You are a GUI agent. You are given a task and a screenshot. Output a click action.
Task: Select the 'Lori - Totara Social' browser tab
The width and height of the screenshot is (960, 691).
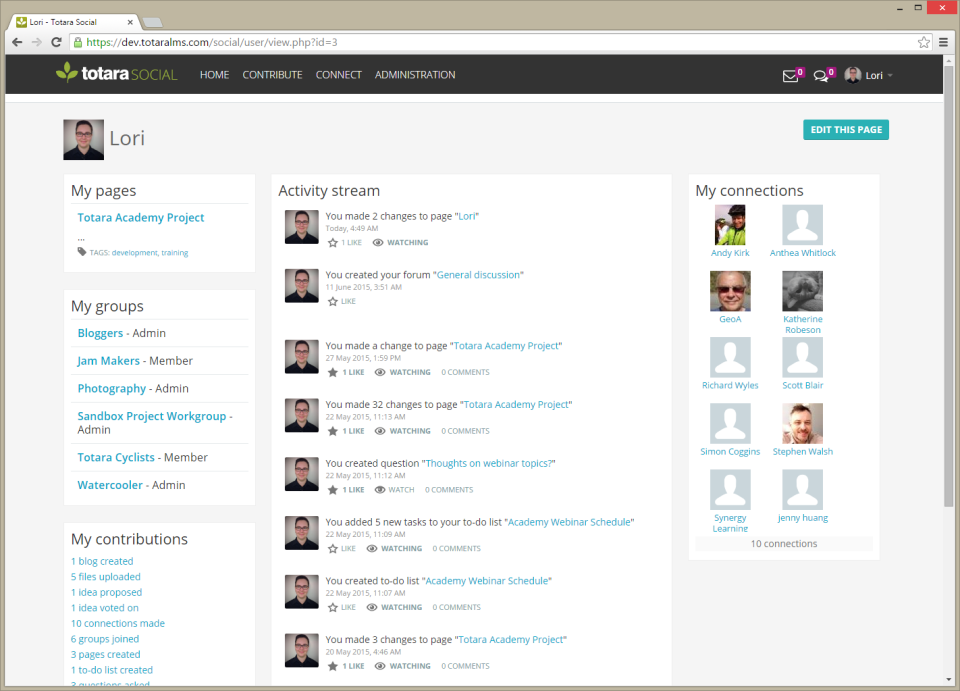75,22
